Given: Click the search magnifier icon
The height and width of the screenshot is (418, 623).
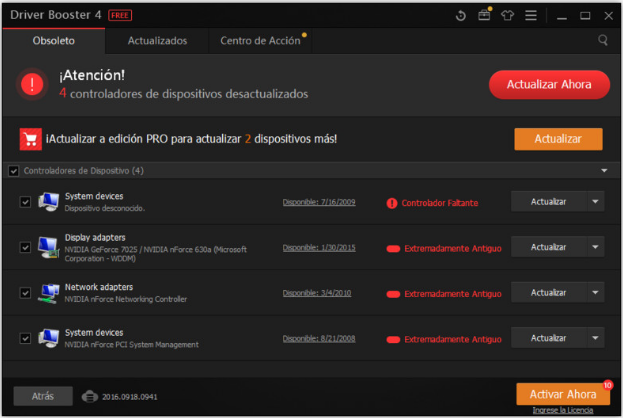Looking at the screenshot, I should (x=603, y=40).
